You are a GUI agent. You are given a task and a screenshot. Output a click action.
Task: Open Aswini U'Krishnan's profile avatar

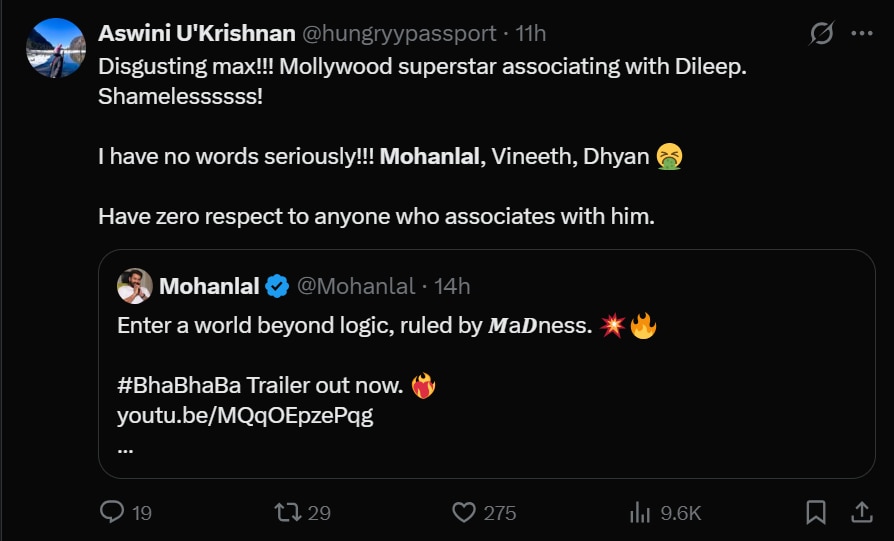[56, 47]
